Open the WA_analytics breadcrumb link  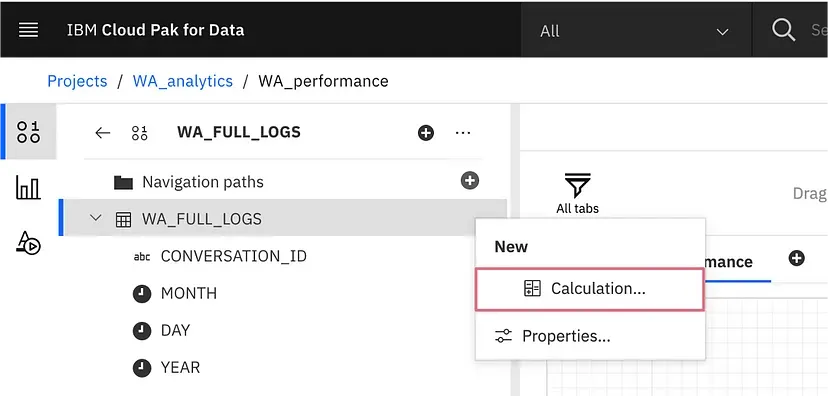point(183,81)
